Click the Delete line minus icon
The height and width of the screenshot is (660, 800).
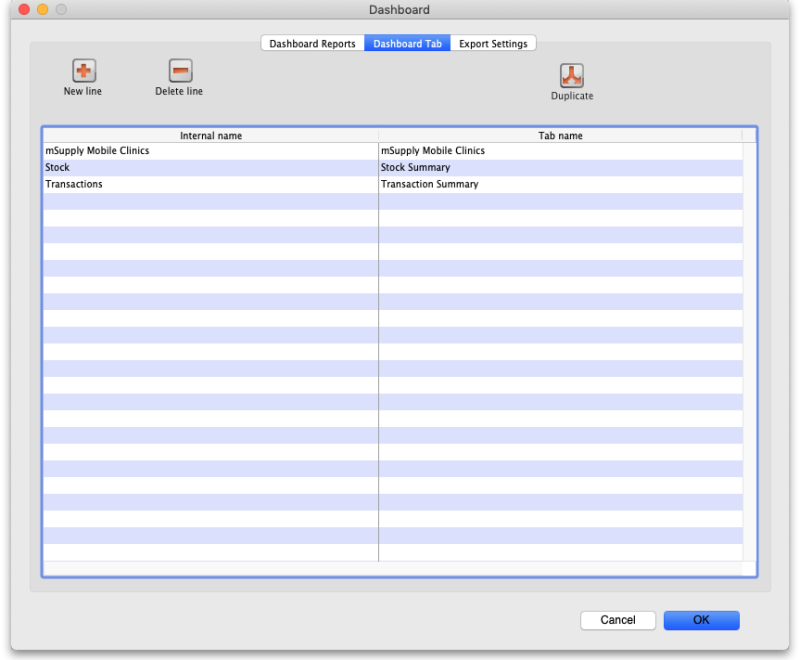179,72
